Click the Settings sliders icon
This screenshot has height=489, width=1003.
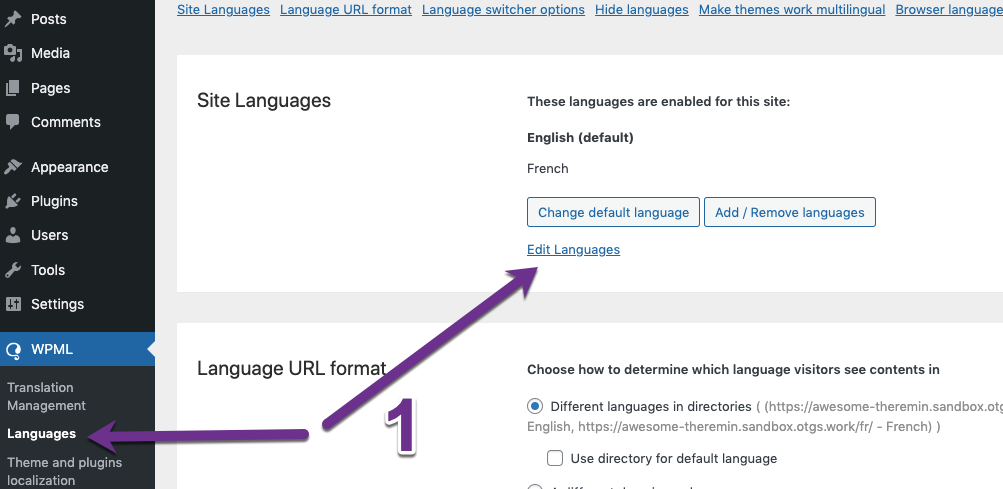[x=13, y=304]
